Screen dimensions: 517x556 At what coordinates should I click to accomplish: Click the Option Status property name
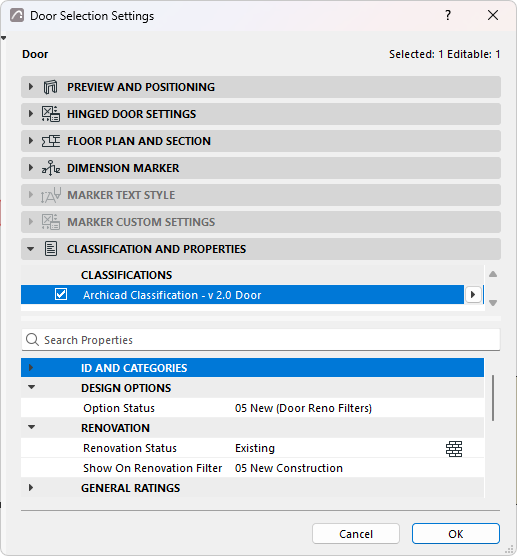pos(119,408)
